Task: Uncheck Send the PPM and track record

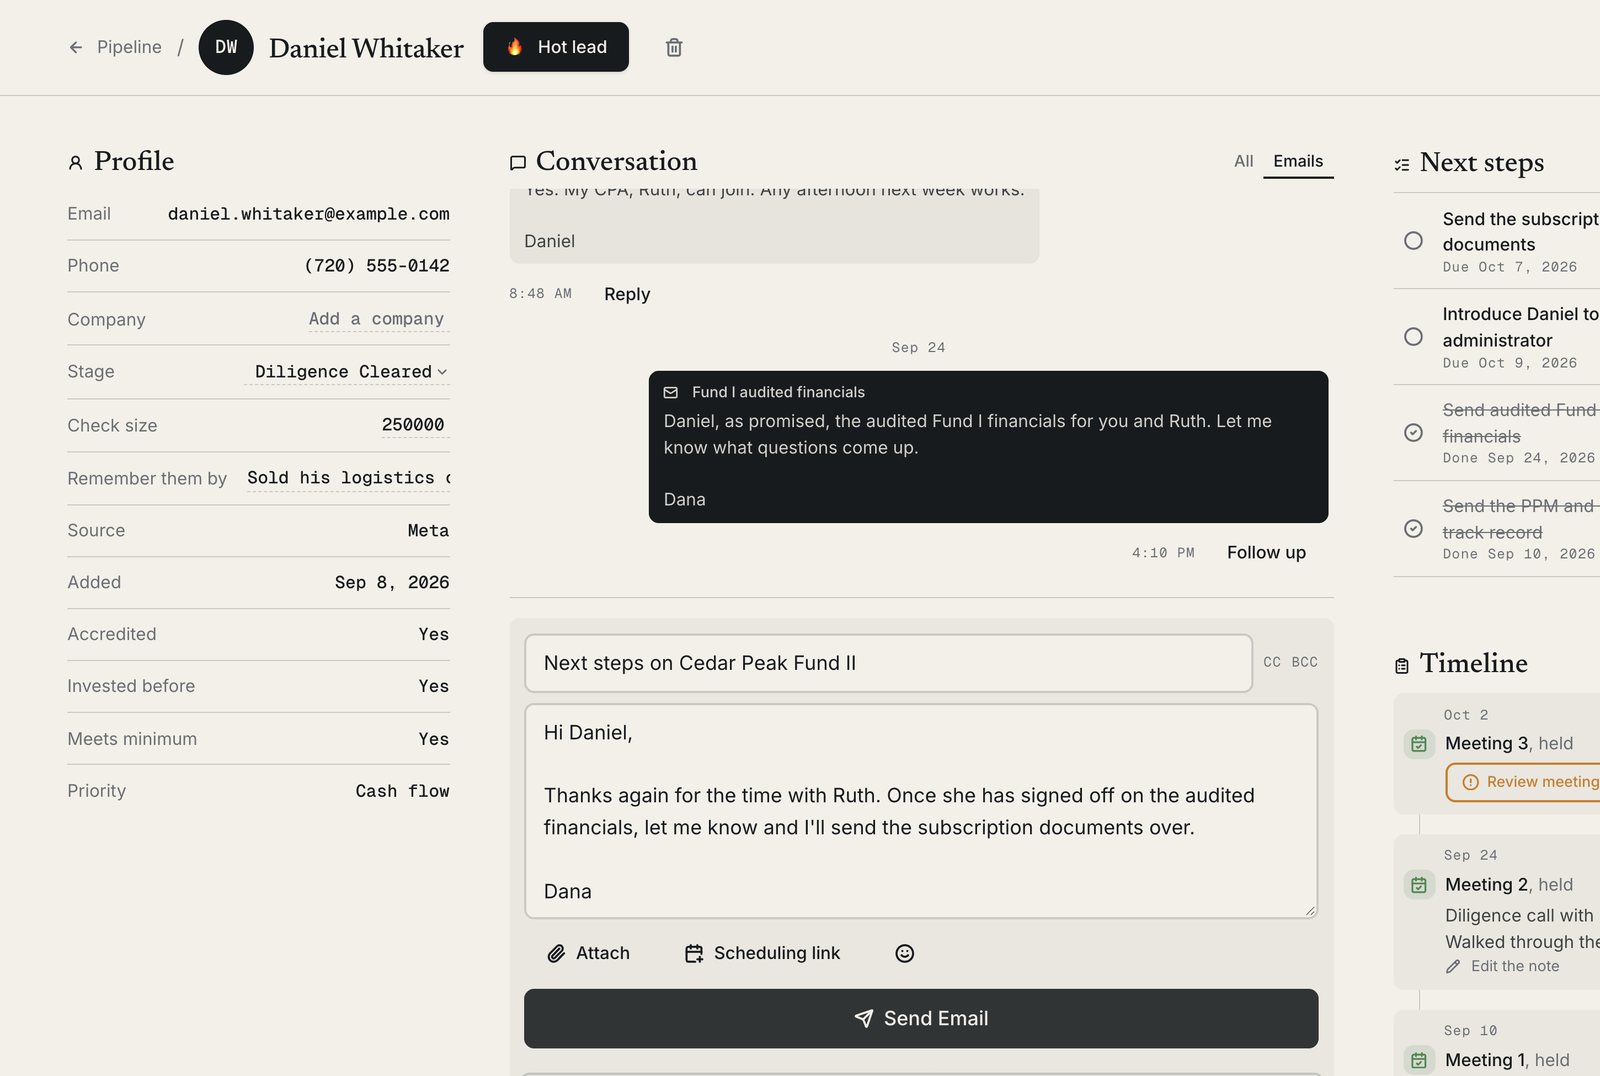Action: [1413, 528]
